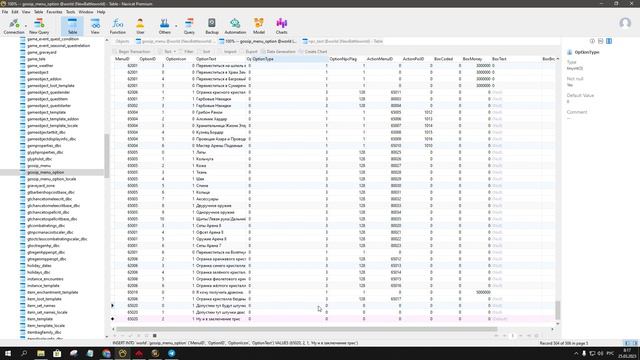Open File Explorer from the taskbar

[x=41, y=353]
